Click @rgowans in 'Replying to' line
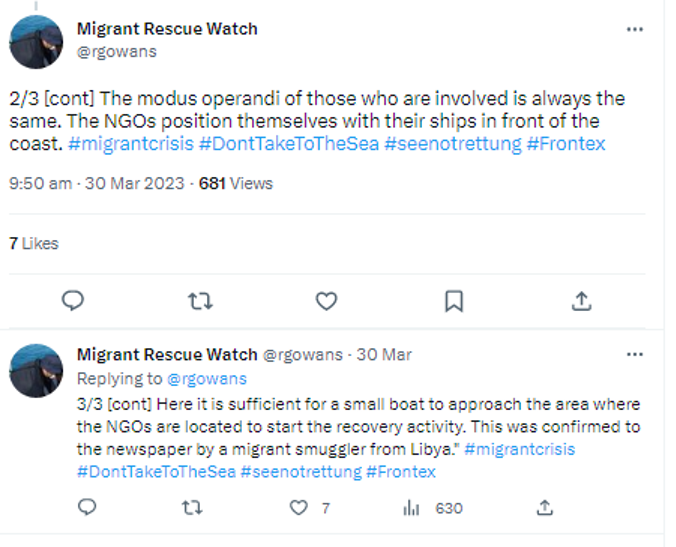Image resolution: width=676 pixels, height=547 pixels. tap(206, 379)
